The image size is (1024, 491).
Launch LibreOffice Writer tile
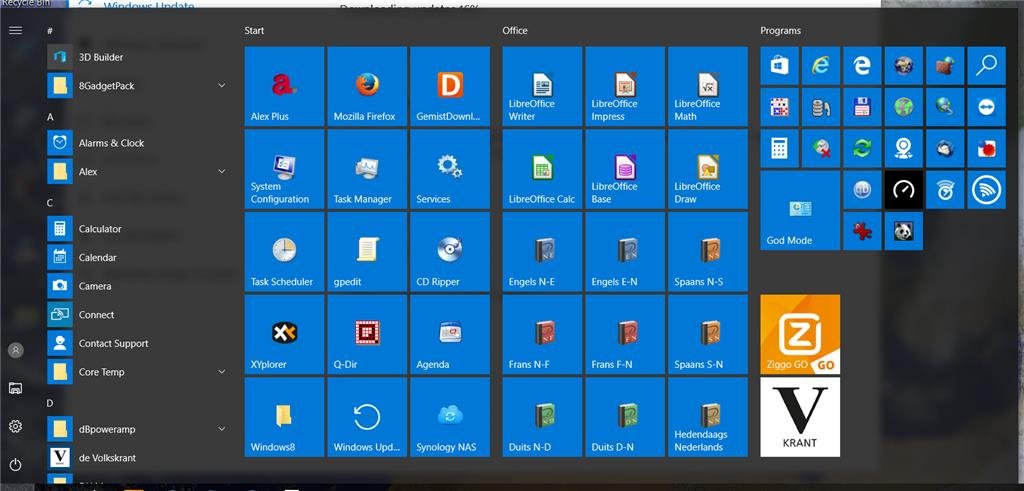(x=542, y=86)
